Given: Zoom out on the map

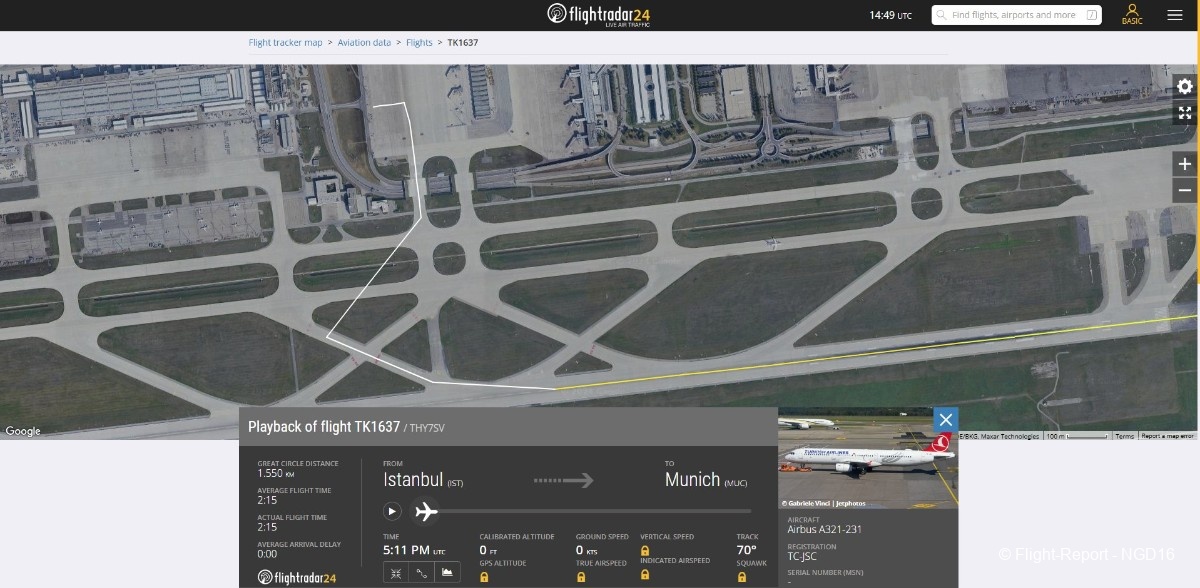Looking at the screenshot, I should coord(1185,190).
